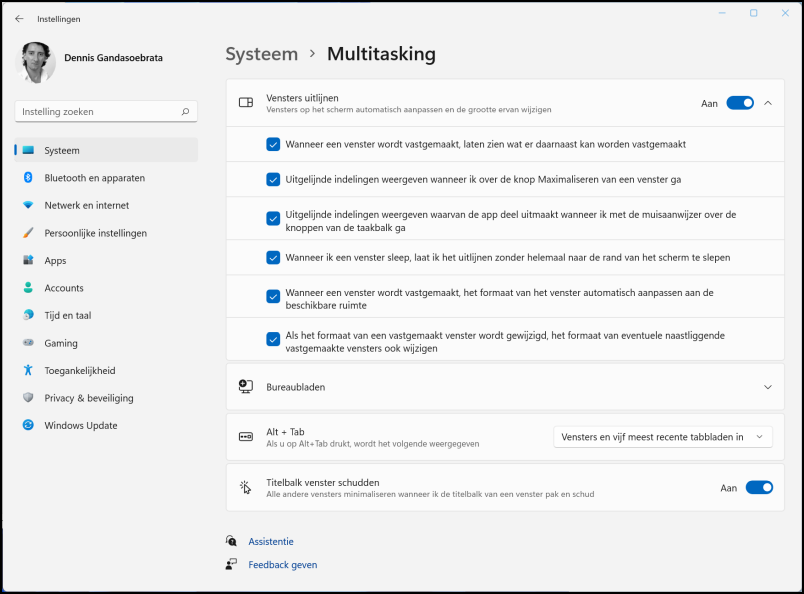804x594 pixels.
Task: Open the Apps settings category
Action: (106, 260)
